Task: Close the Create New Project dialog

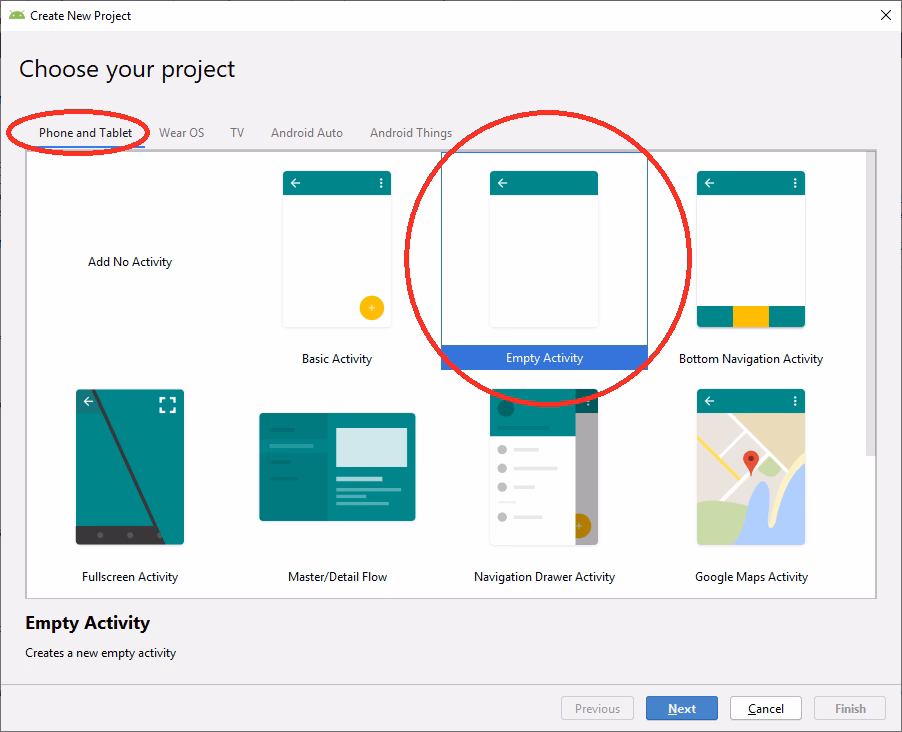Action: [884, 15]
